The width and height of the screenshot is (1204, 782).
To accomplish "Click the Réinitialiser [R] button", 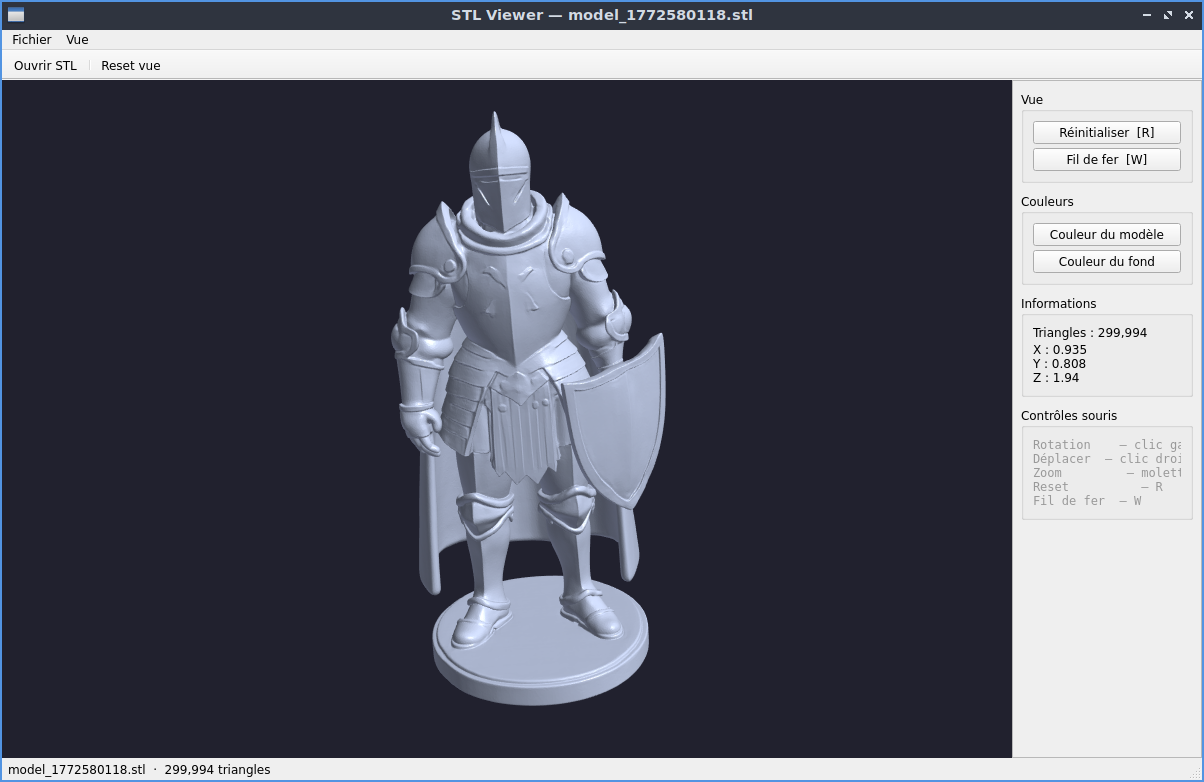I will (x=1107, y=132).
